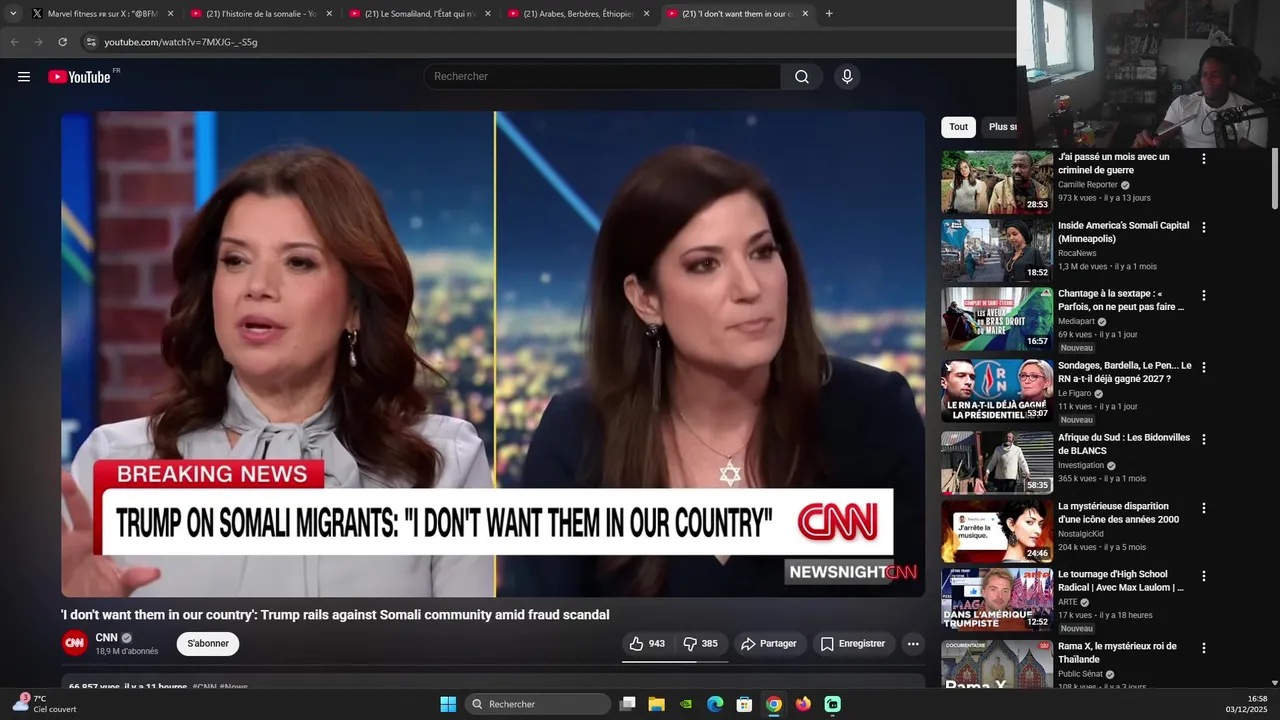The height and width of the screenshot is (720, 1280).
Task: Open the CNN channel name link
Action: click(106, 638)
